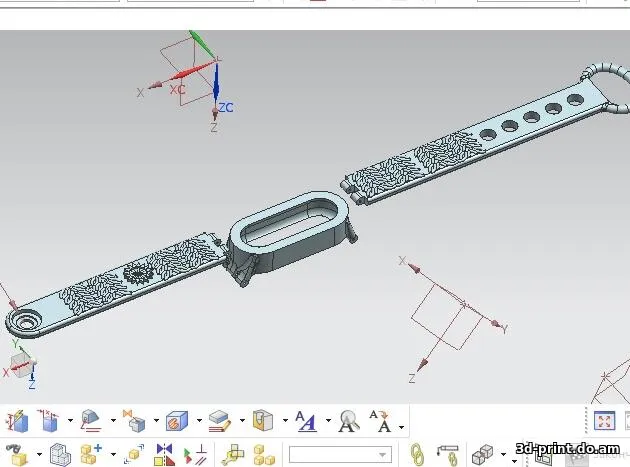Open the empty combo box in toolbar
This screenshot has width=630, height=467.
340,455
